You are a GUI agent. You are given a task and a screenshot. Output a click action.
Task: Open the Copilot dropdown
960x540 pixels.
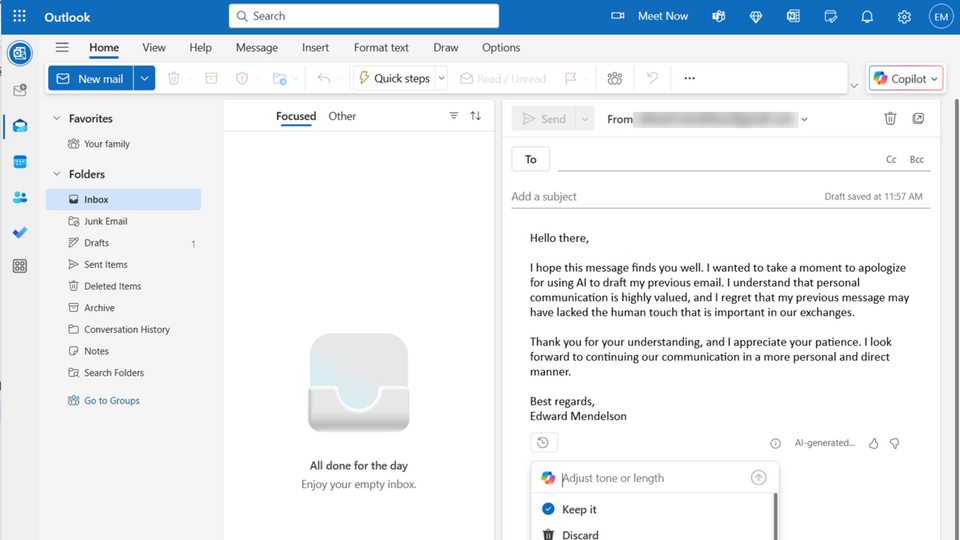(x=906, y=78)
